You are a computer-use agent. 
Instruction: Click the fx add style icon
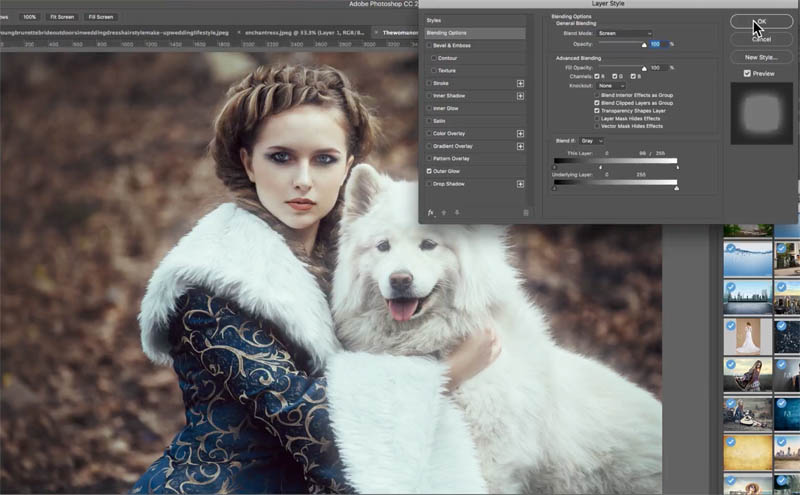431,213
